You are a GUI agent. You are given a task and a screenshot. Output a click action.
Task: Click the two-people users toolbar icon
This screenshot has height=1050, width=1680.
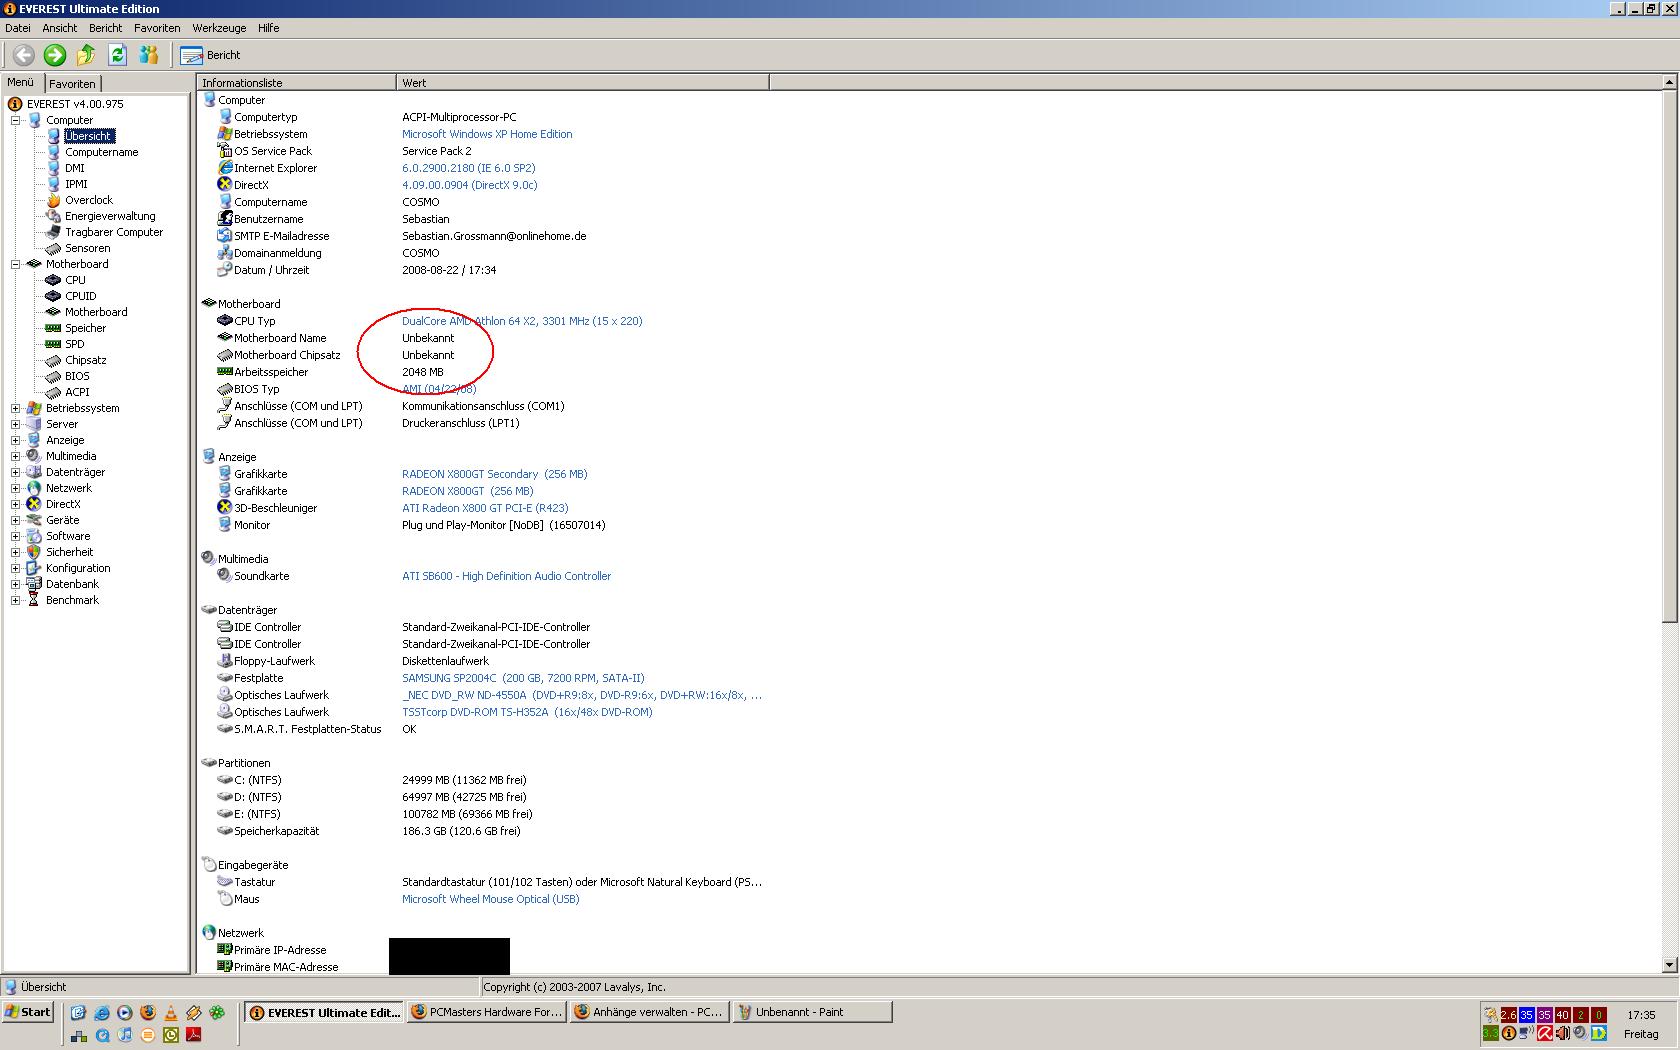[149, 55]
